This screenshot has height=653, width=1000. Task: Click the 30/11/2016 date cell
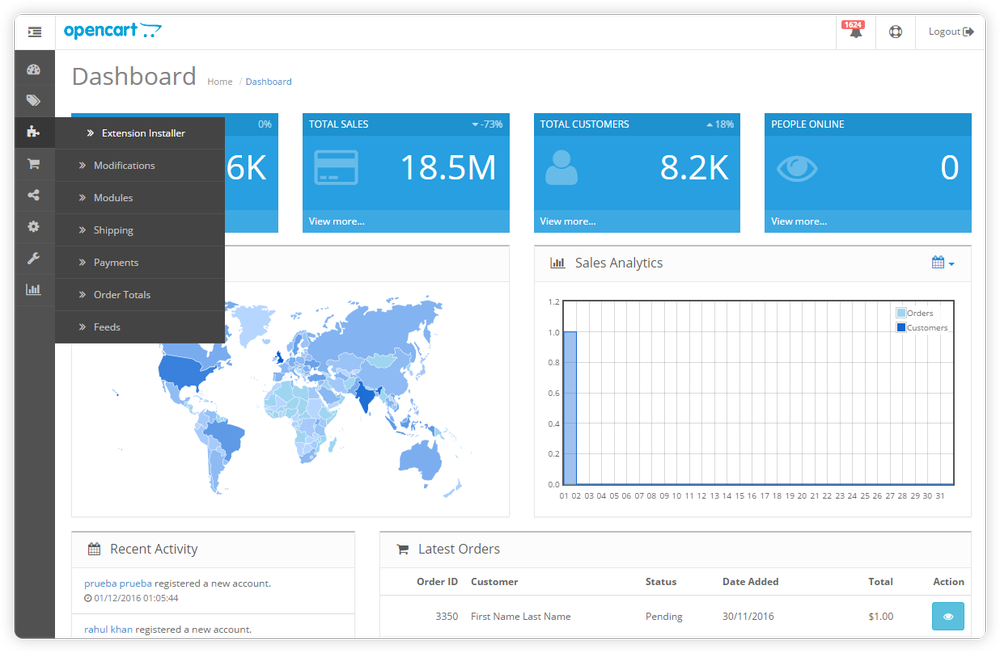coord(748,616)
